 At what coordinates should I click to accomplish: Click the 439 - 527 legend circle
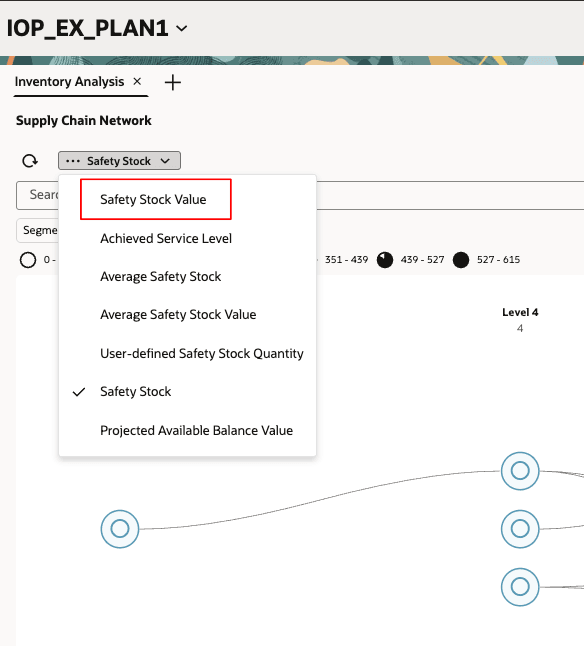coord(385,260)
